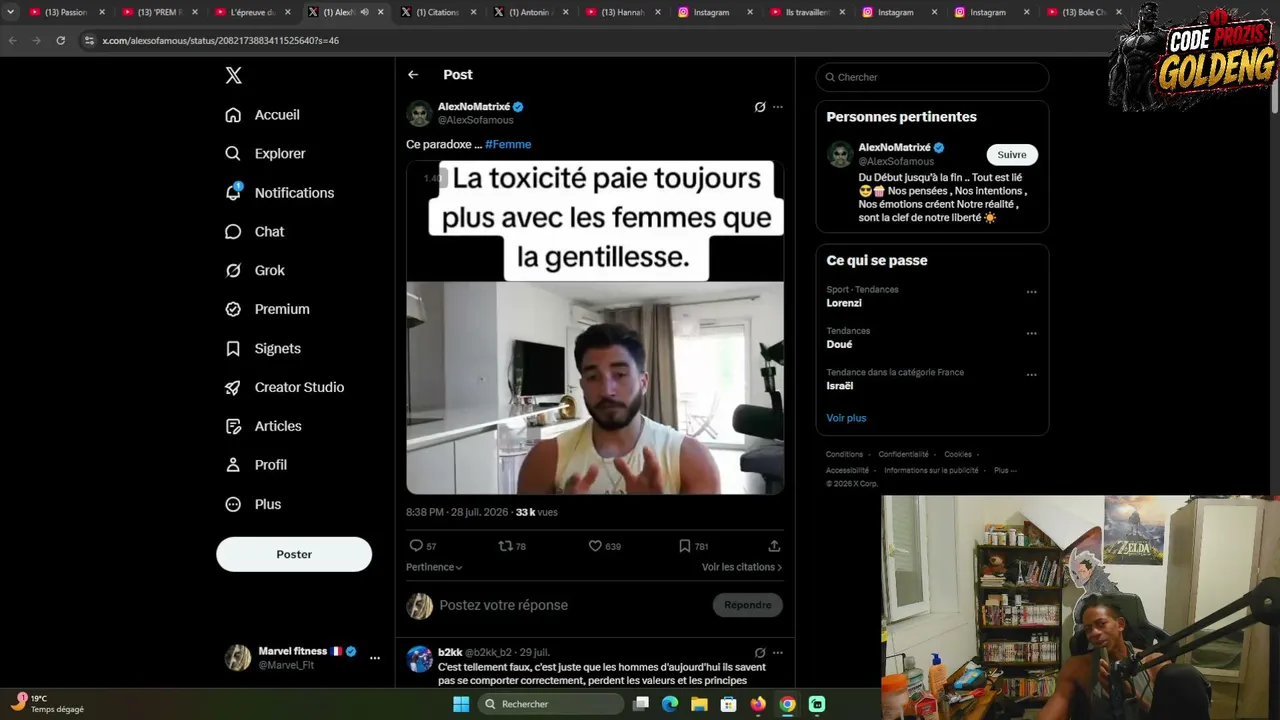The image size is (1280, 720).
Task: Open Voir les citations link
Action: (x=742, y=567)
